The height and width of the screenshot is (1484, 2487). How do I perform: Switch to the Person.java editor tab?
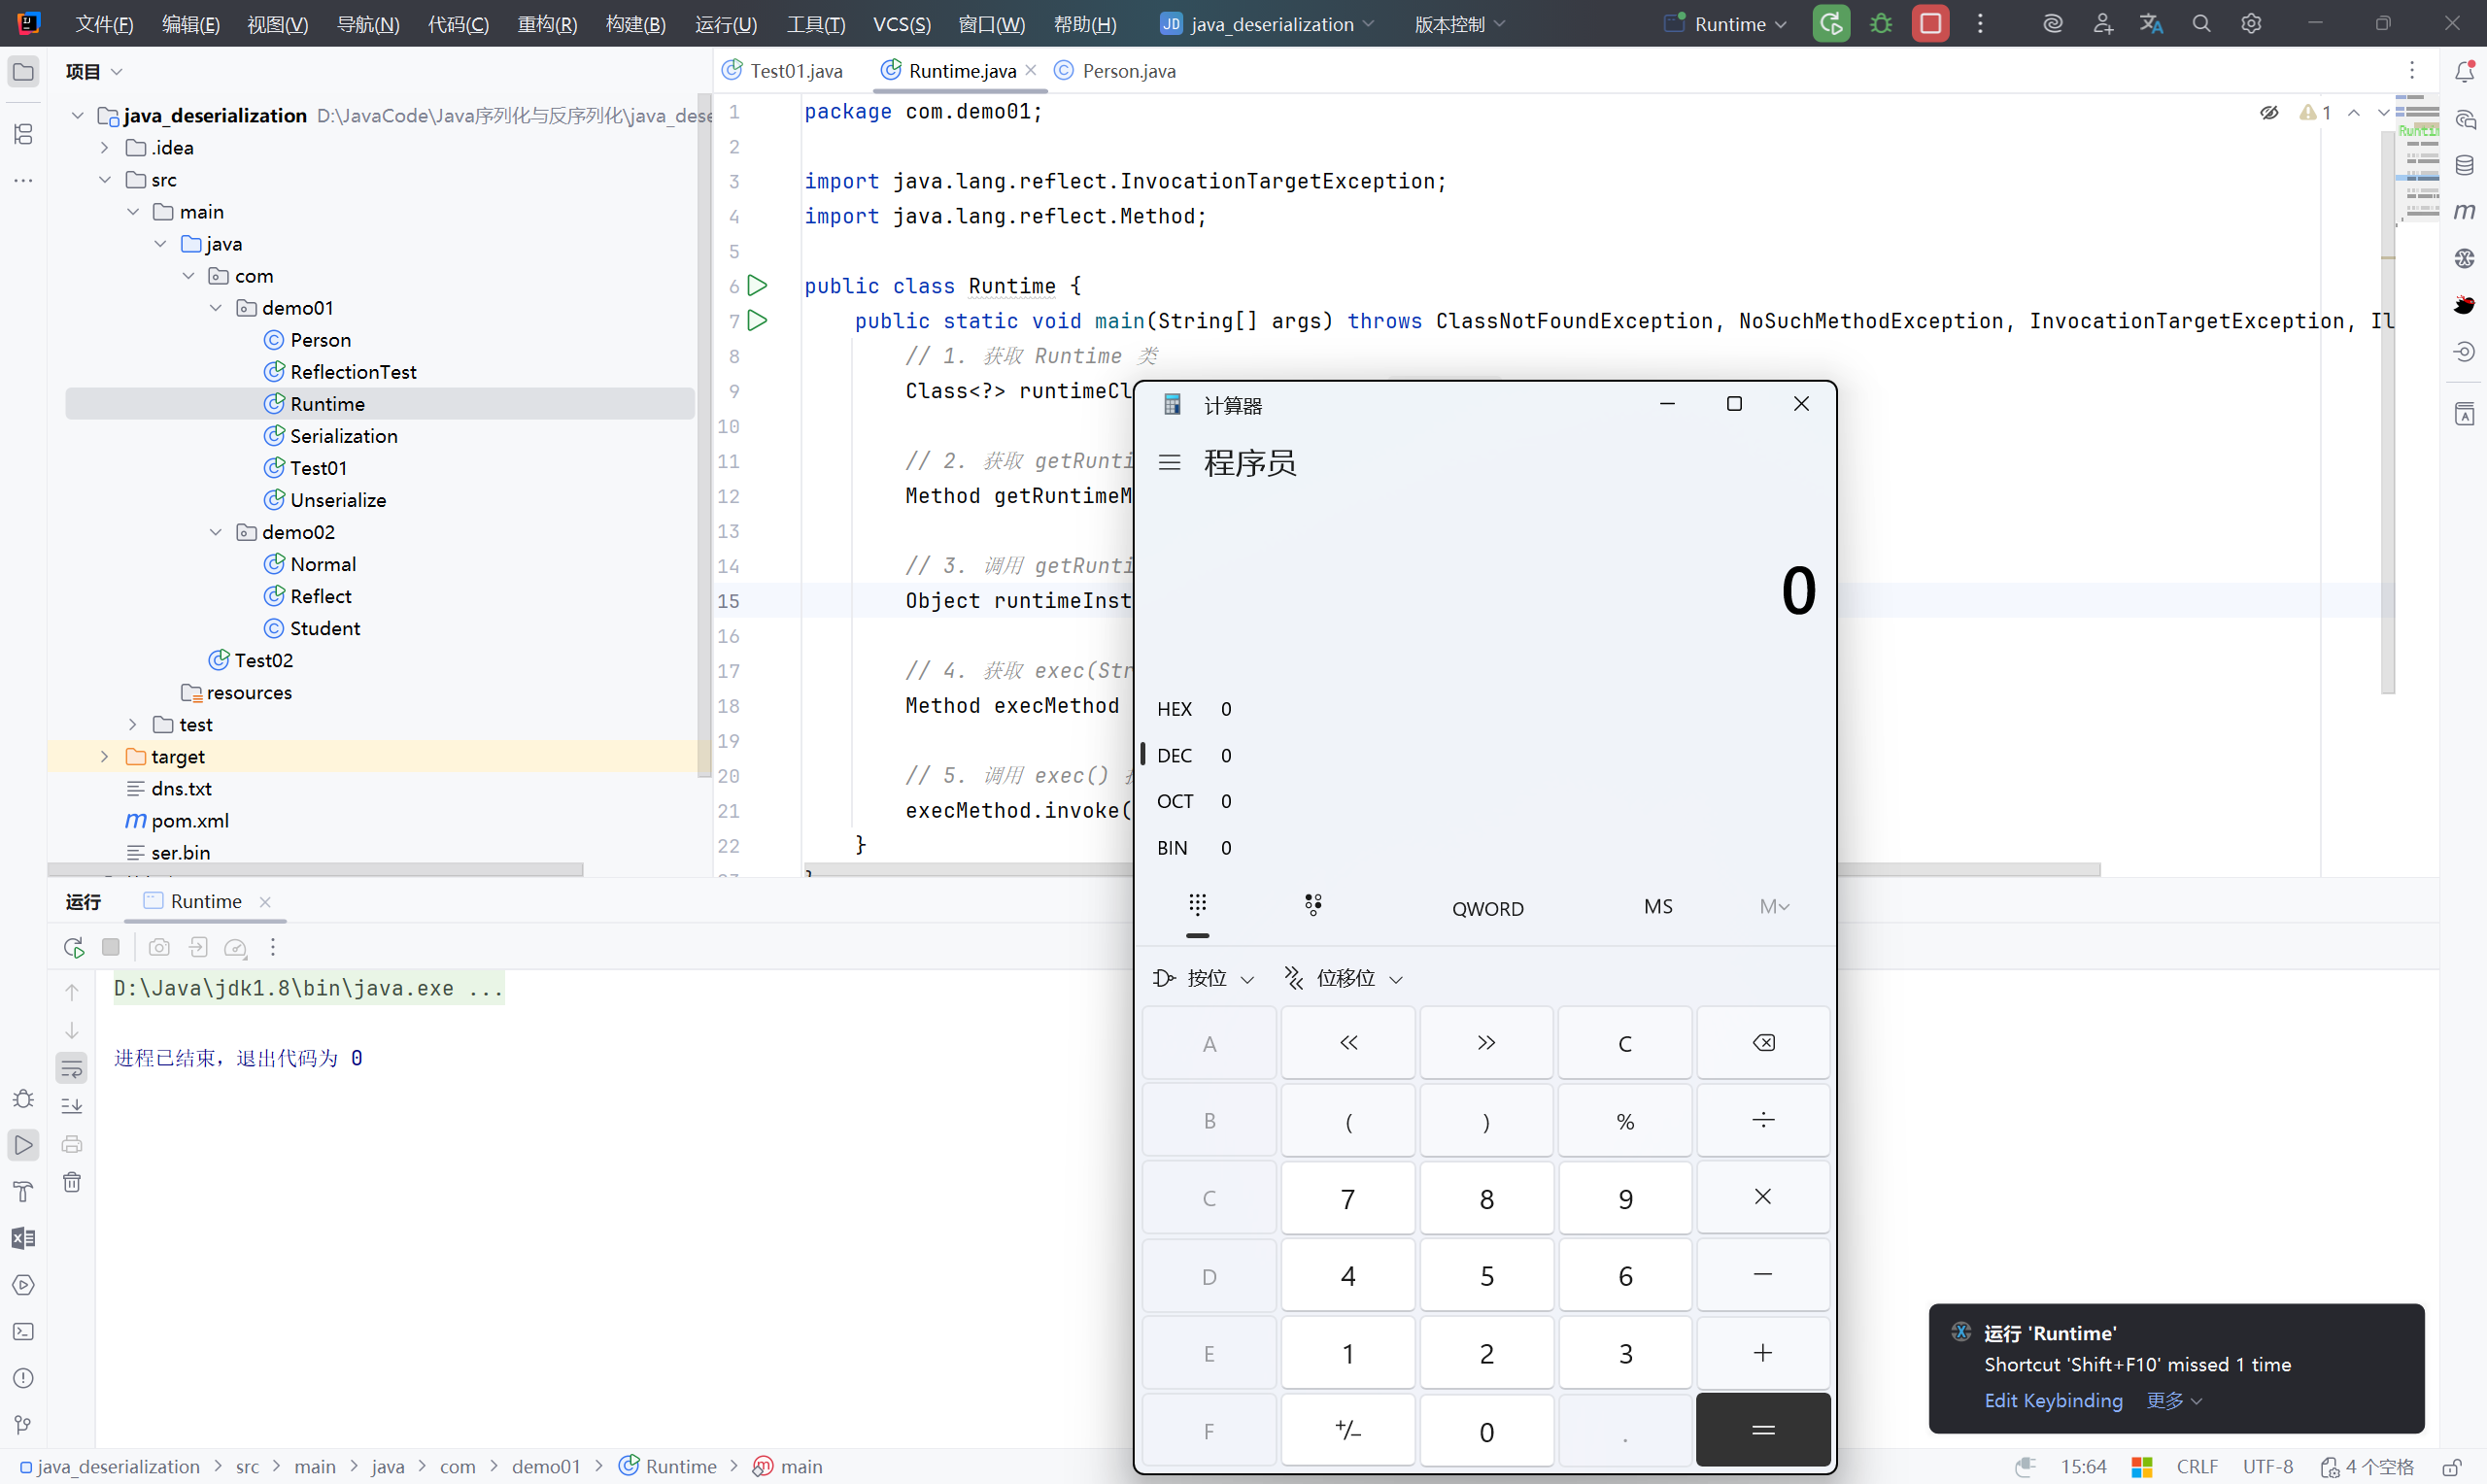click(1127, 71)
